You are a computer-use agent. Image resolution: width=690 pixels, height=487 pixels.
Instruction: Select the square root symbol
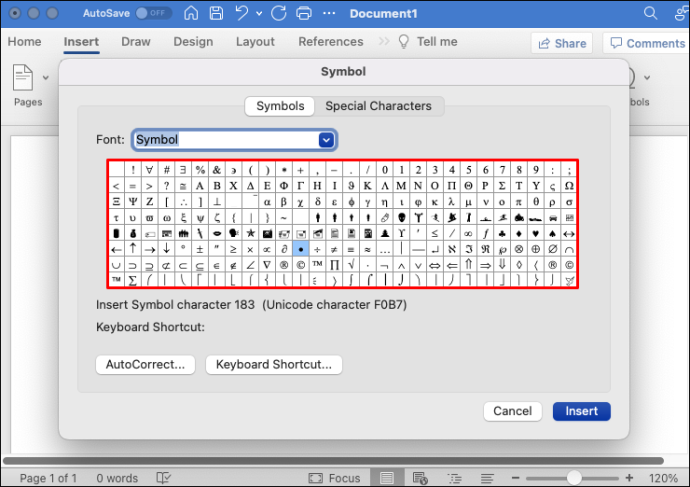coord(351,265)
